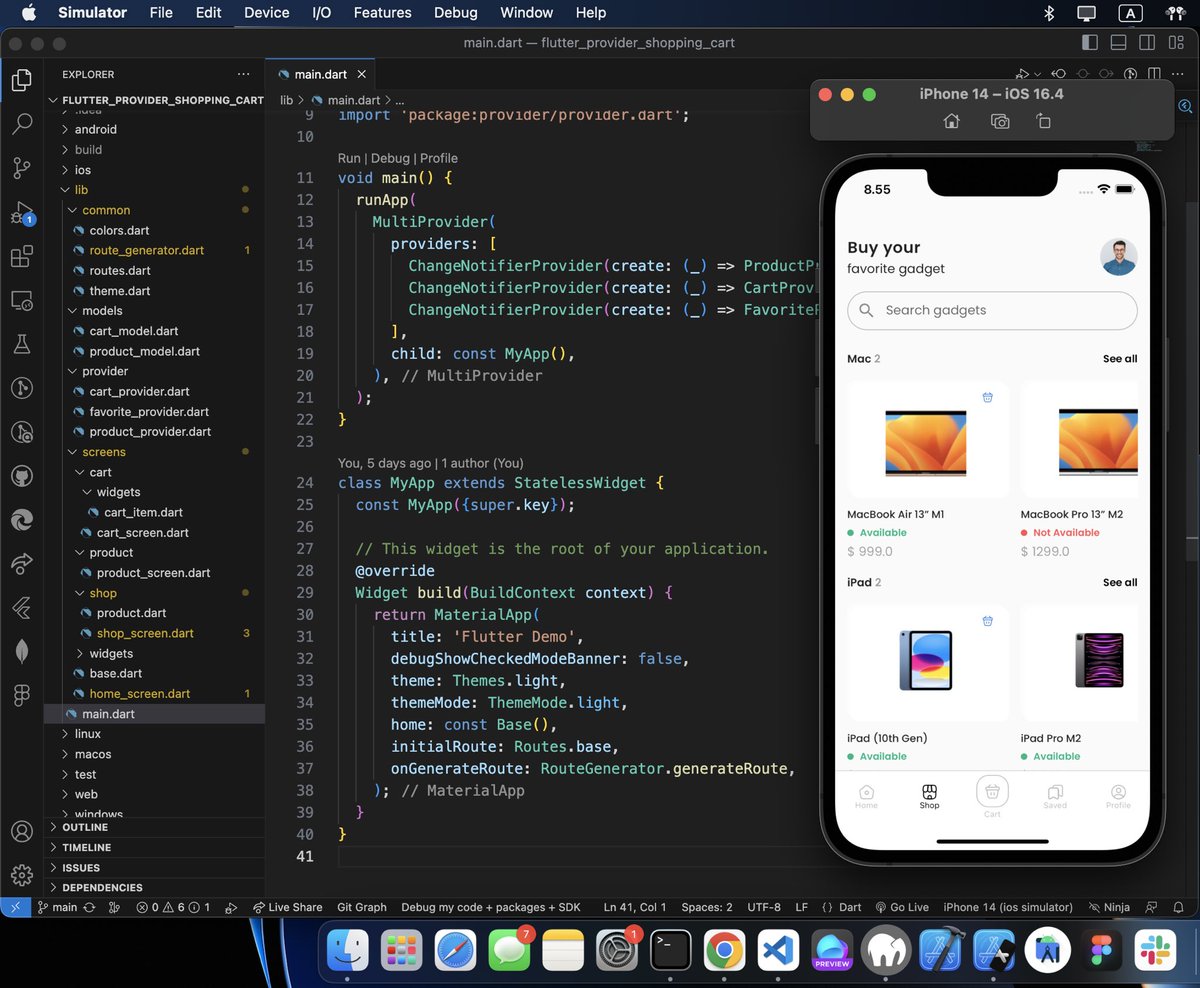This screenshot has height=988, width=1200.
Task: Click Simulator Screenshot camera icon
Action: pyautogui.click(x=1000, y=121)
